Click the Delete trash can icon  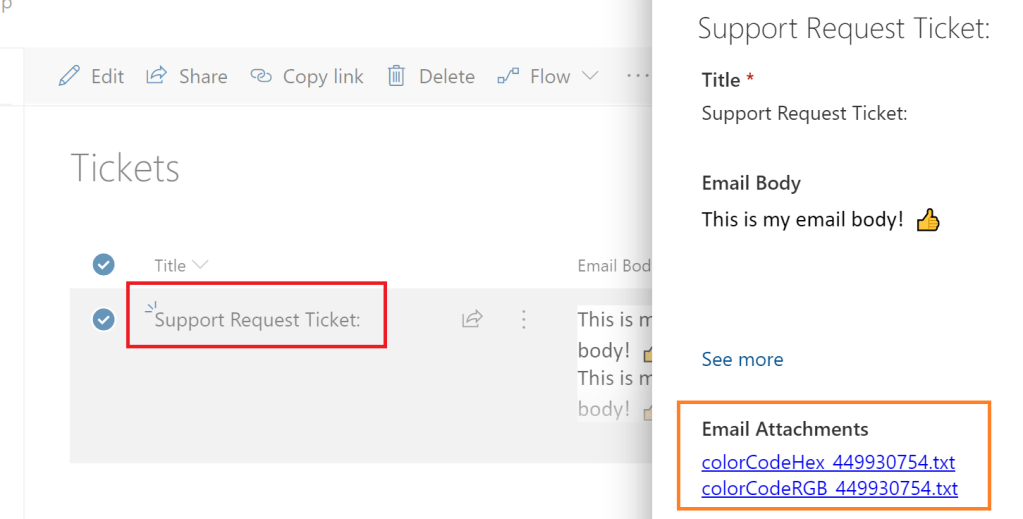(x=397, y=76)
